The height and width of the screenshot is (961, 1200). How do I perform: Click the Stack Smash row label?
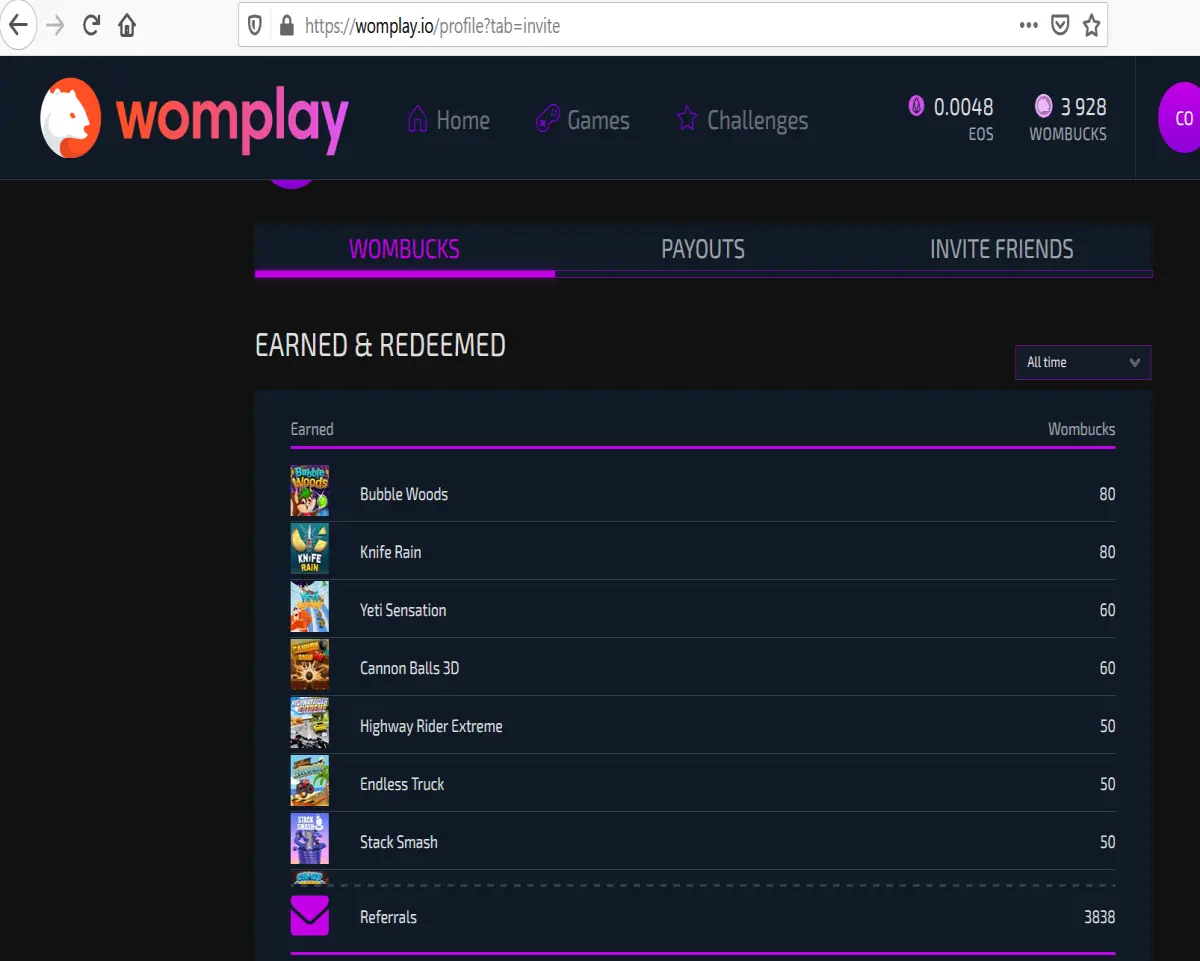click(399, 842)
